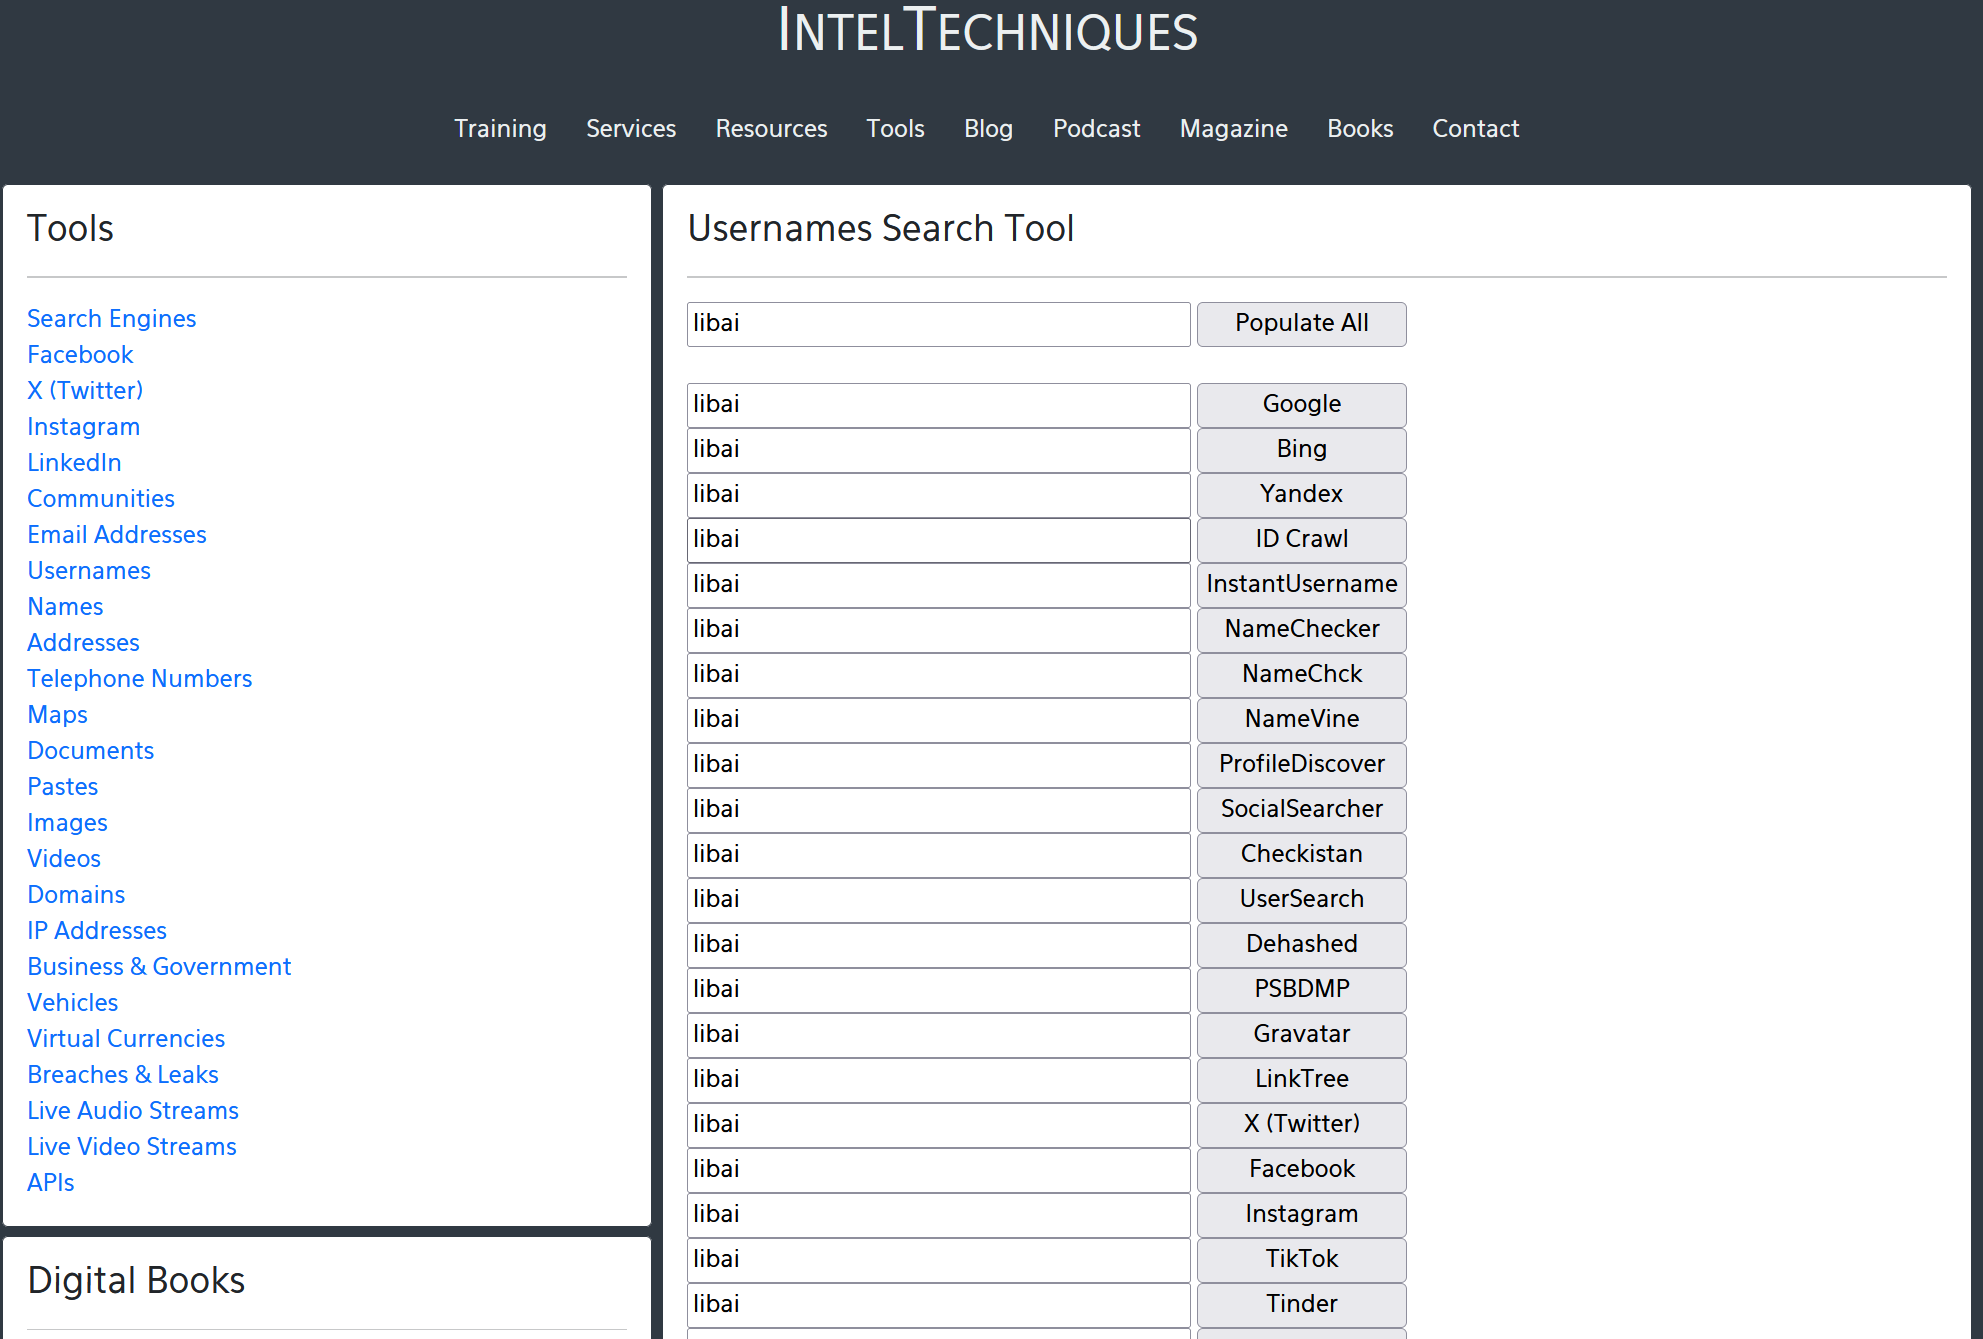Click the Facebook search button
The width and height of the screenshot is (1983, 1339).
click(x=1301, y=1170)
